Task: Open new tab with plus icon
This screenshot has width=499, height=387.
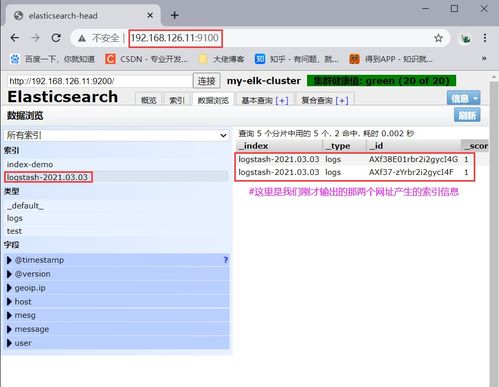Action: pyautogui.click(x=174, y=15)
